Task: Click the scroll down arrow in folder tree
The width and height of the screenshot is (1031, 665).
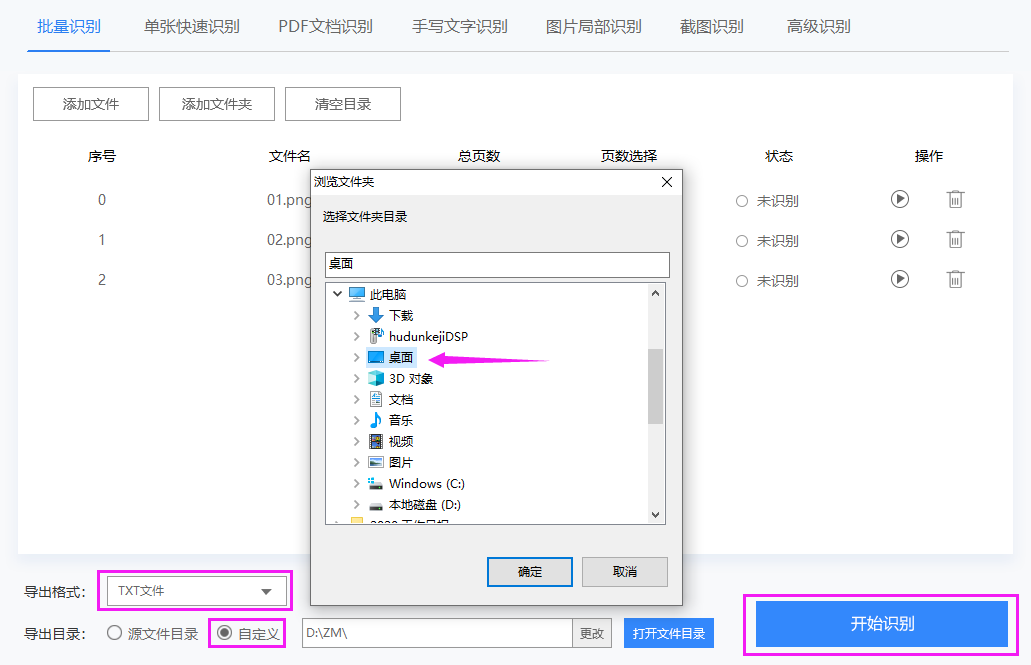Action: tap(655, 514)
